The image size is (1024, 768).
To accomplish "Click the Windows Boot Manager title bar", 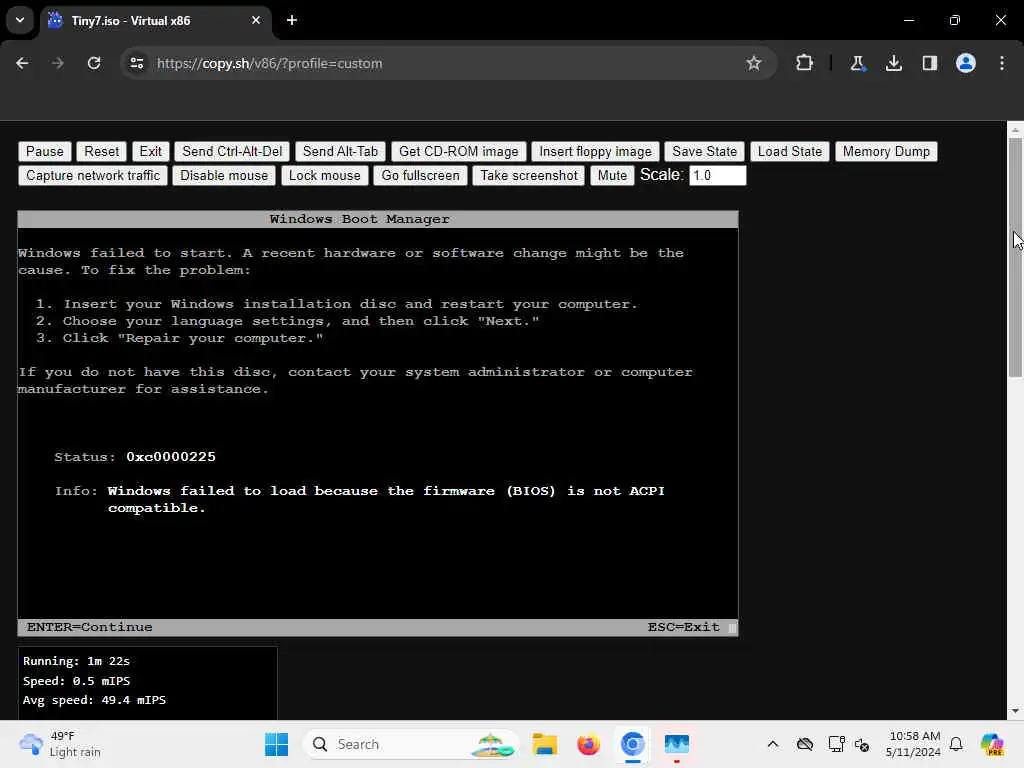I will [377, 219].
